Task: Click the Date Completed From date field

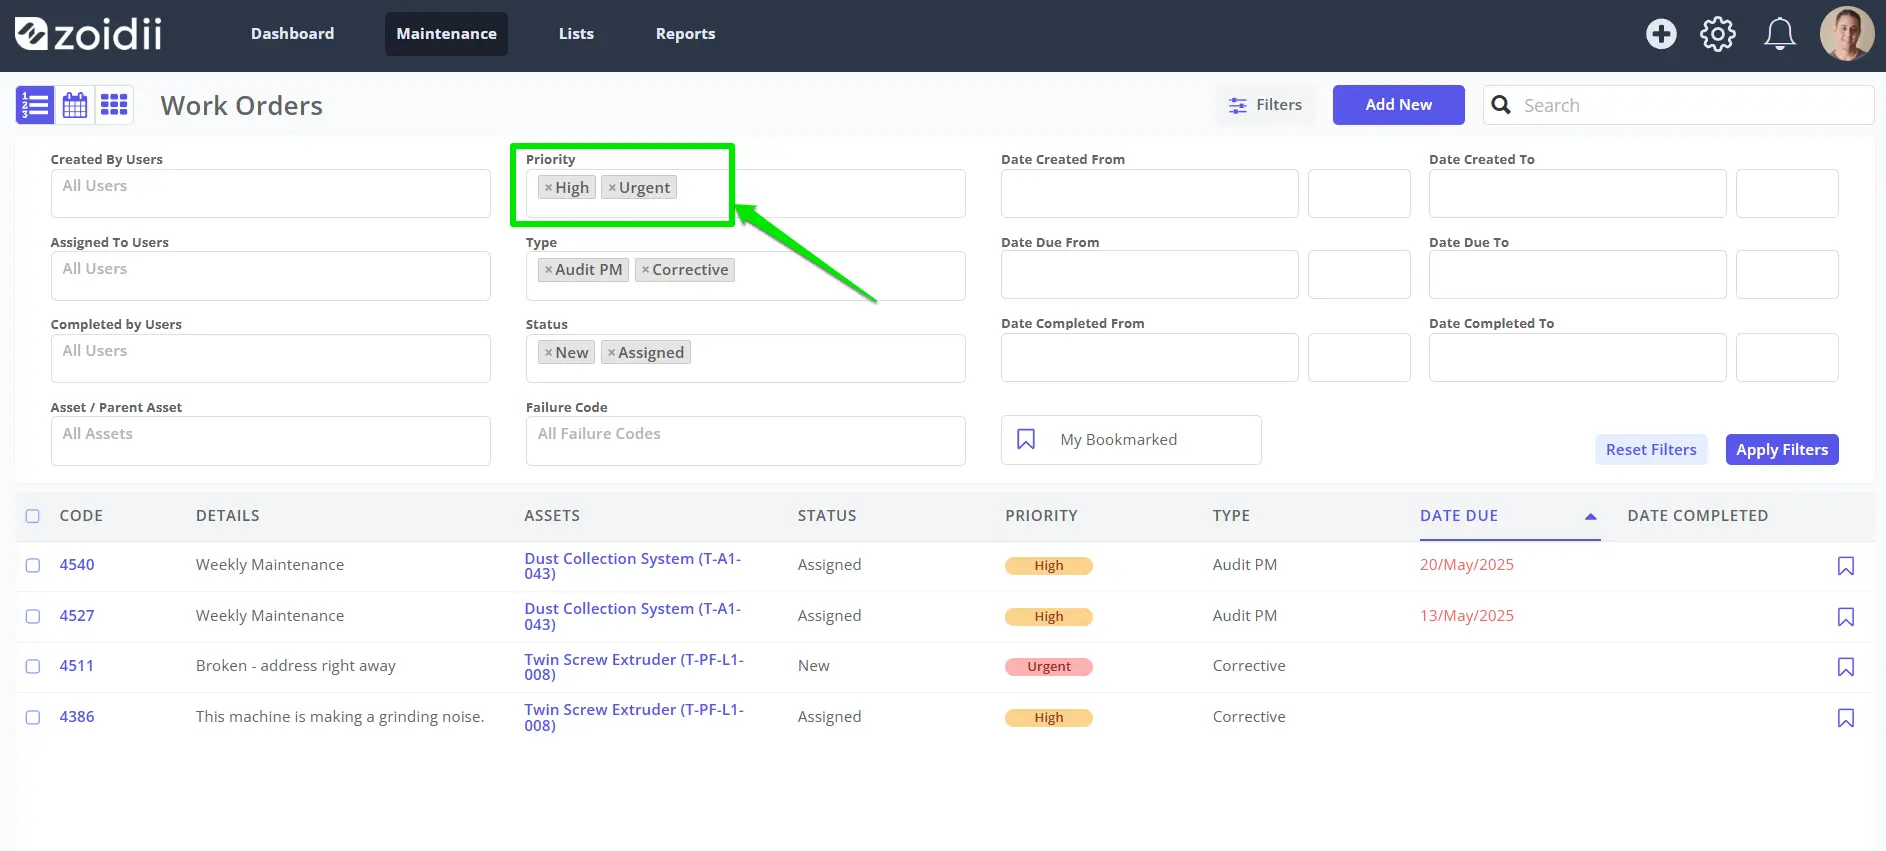Action: click(1150, 358)
